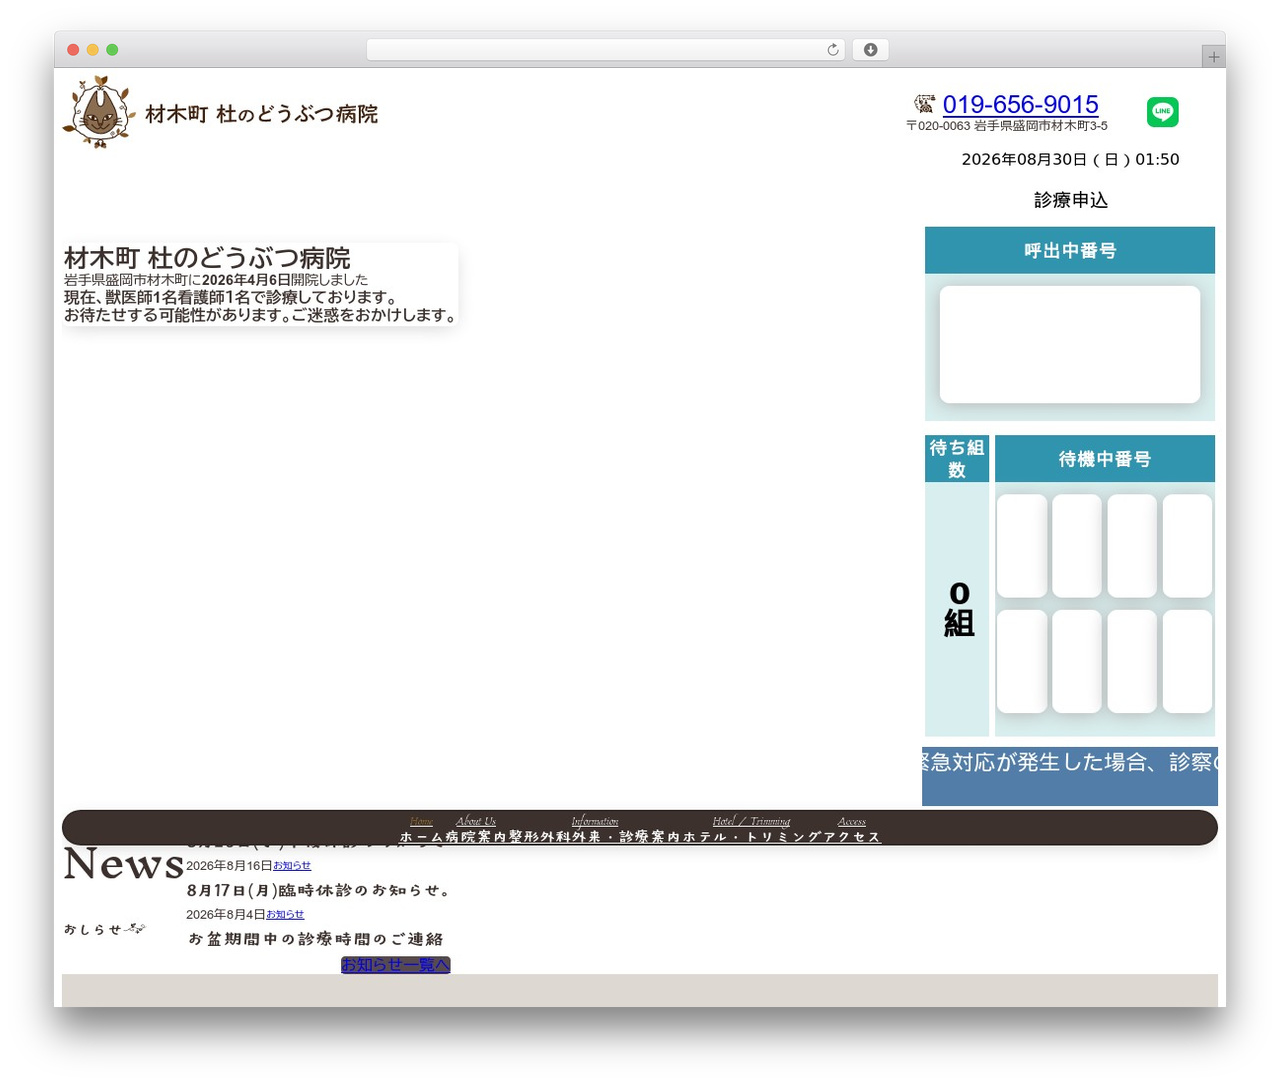Click the hospital cat logo
Image resolution: width=1280 pixels, height=1084 pixels.
[98, 112]
